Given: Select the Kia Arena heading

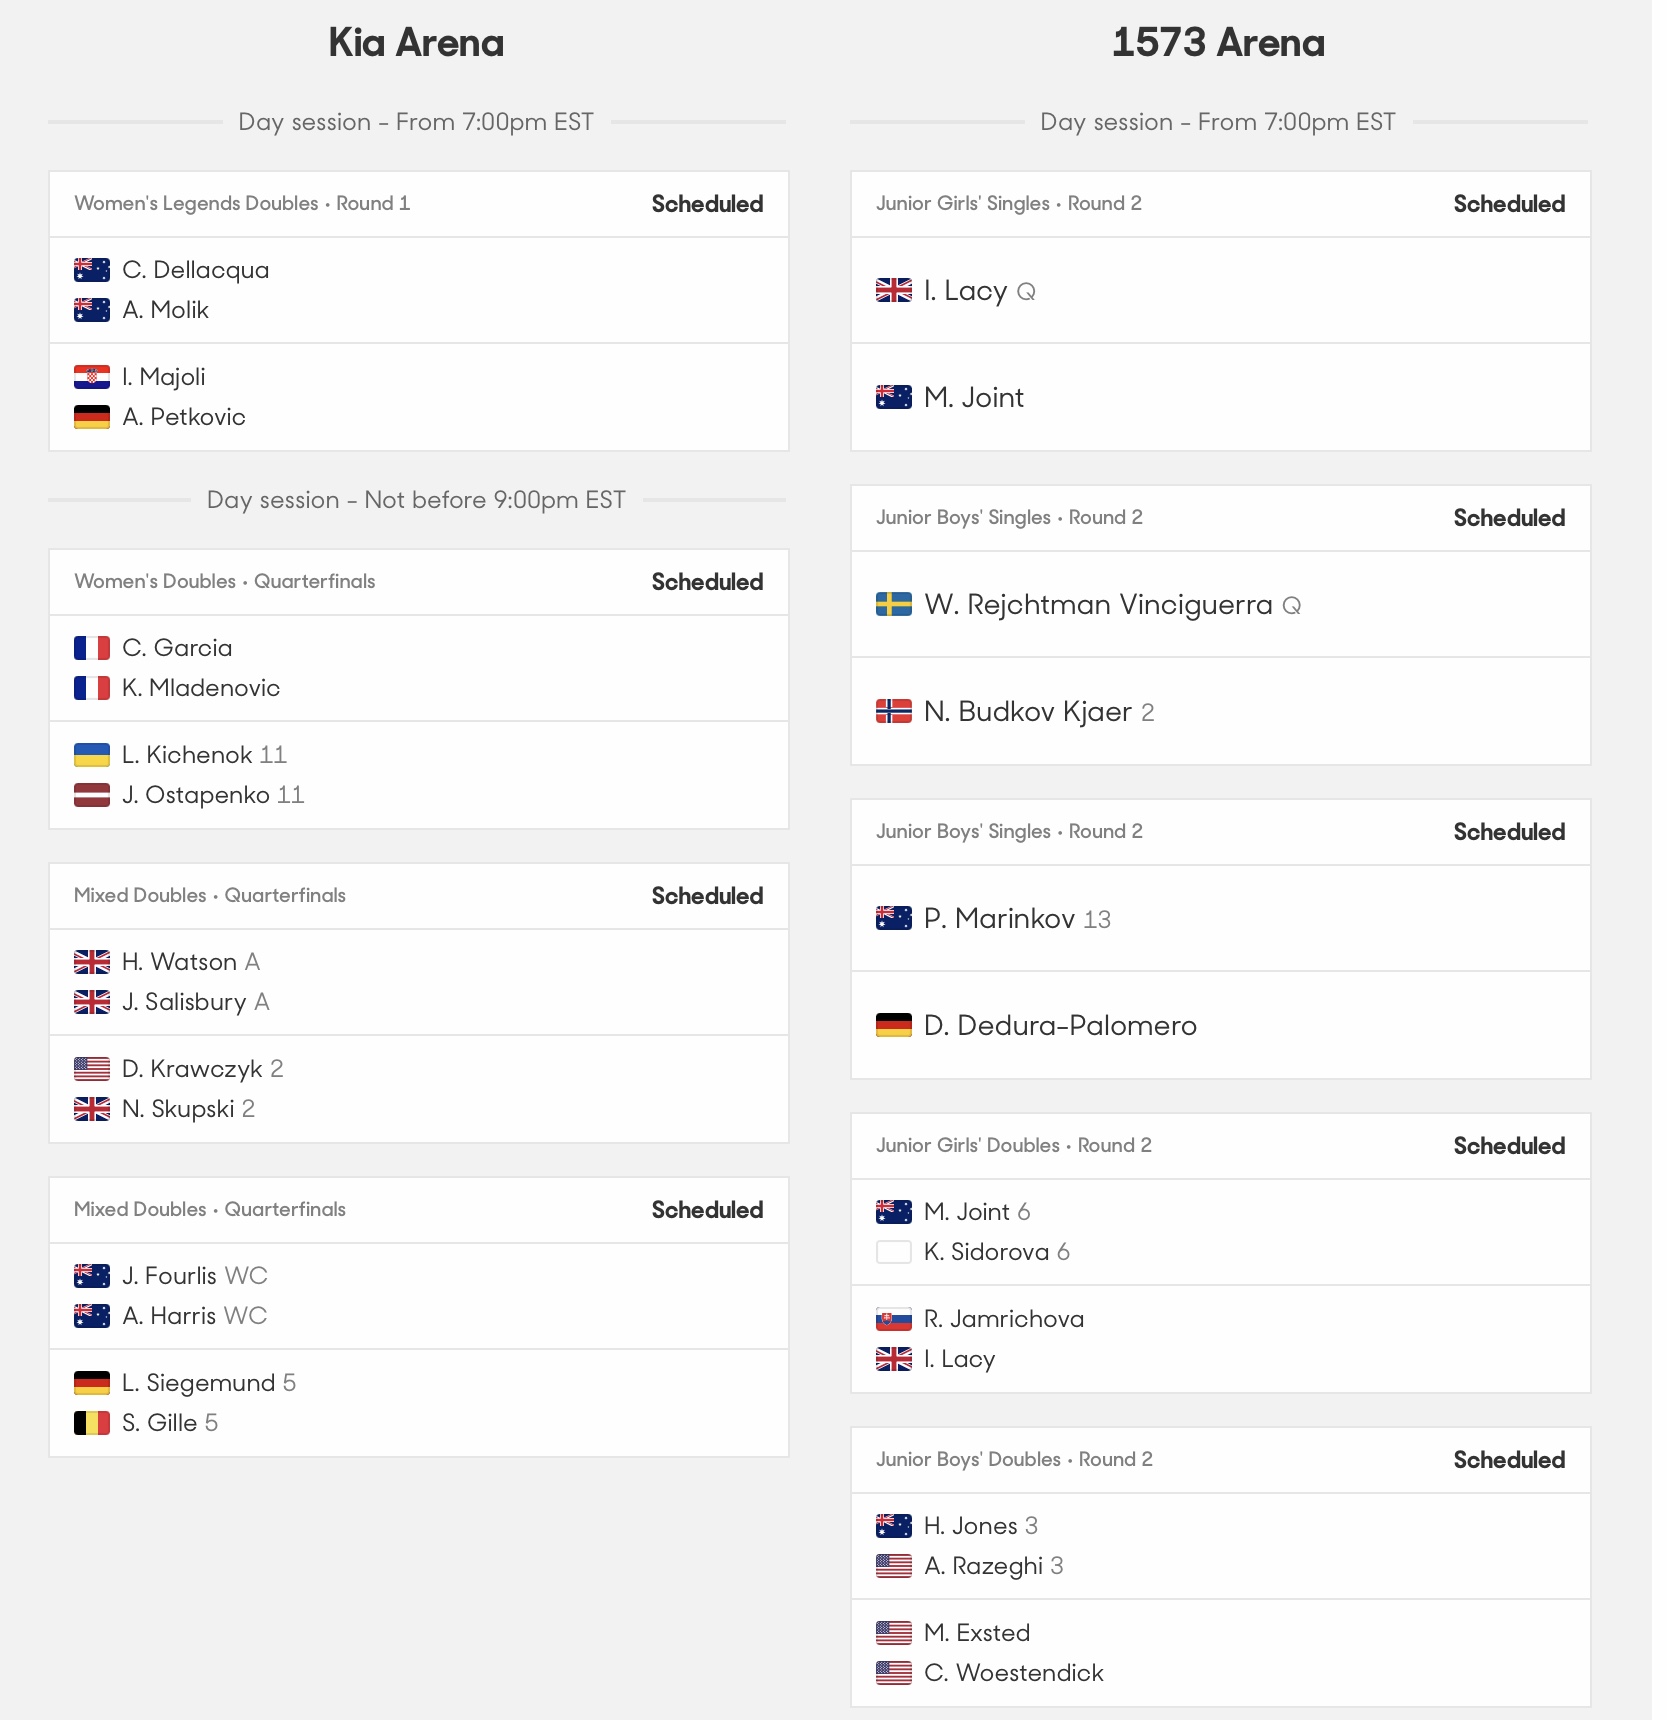Looking at the screenshot, I should (x=416, y=43).
